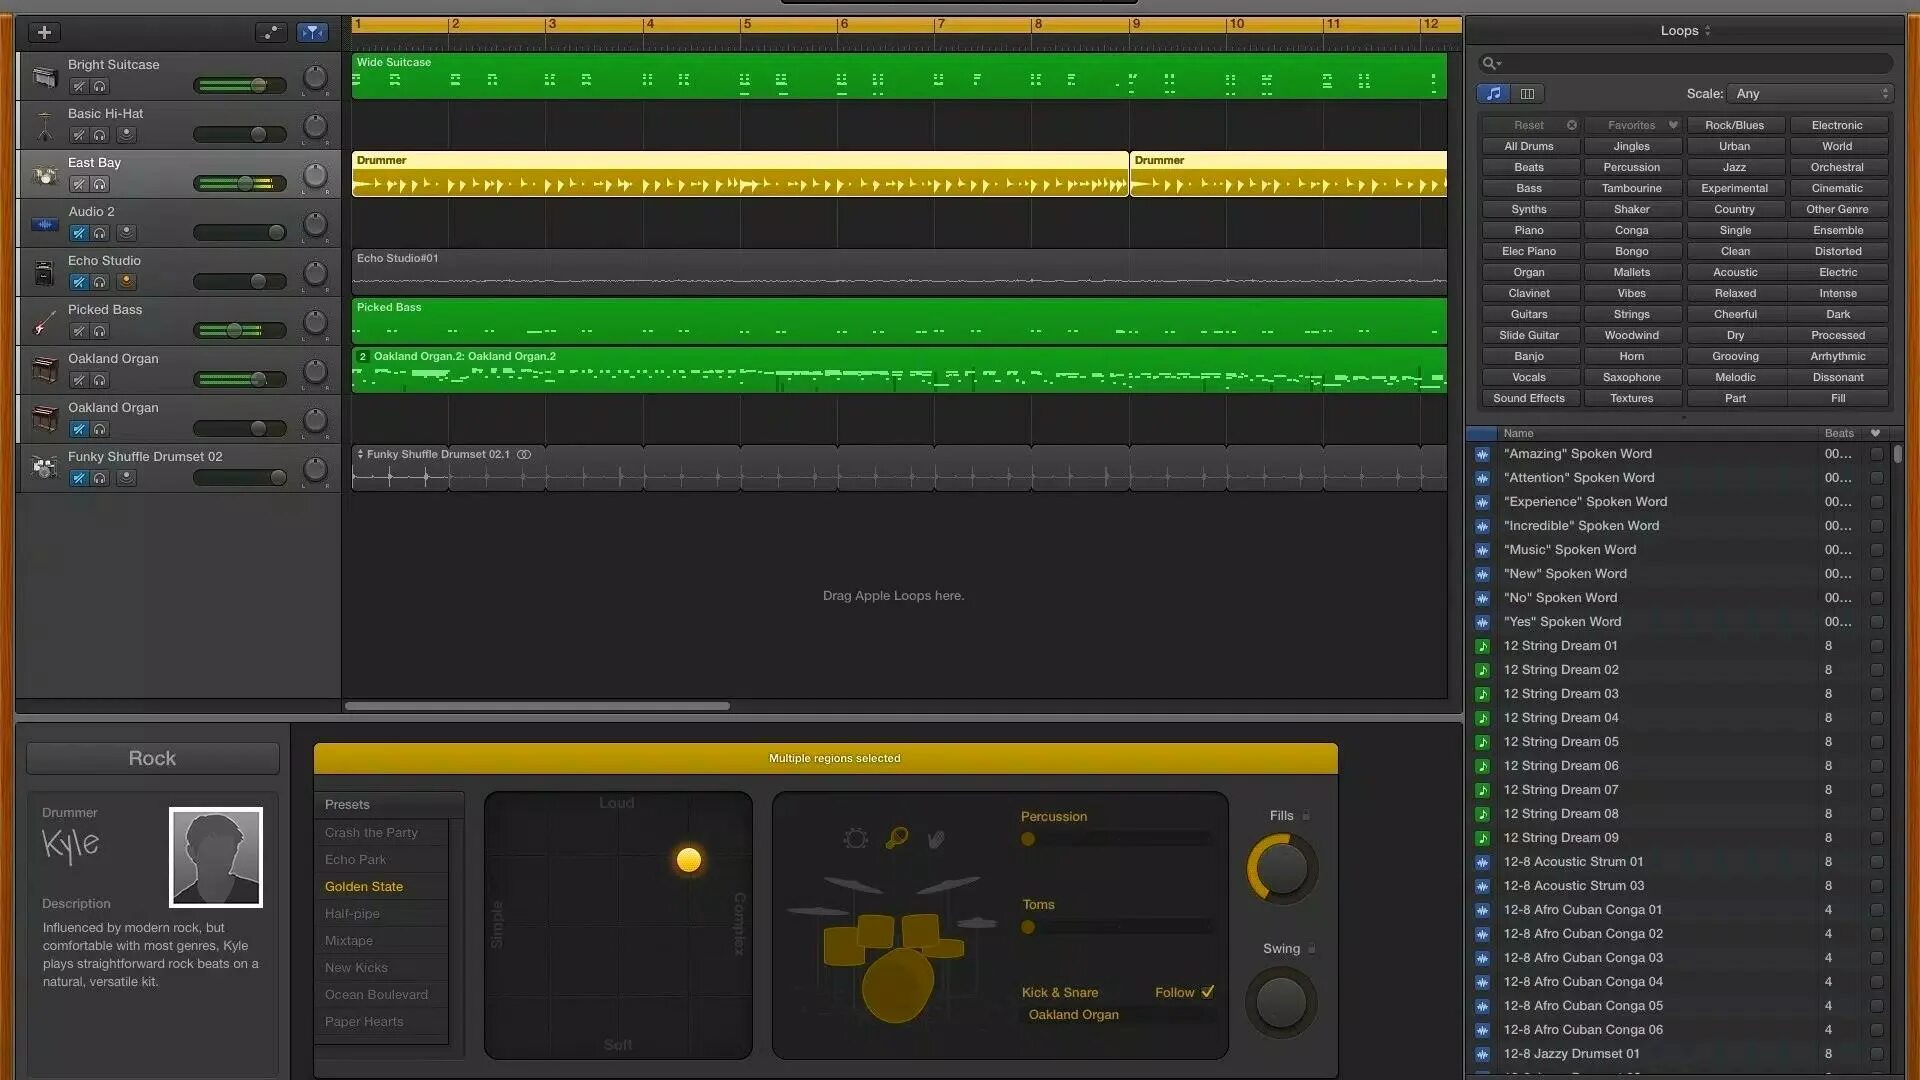Screen dimensions: 1920x1080
Task: Solo the East Bay track
Action: coord(100,184)
